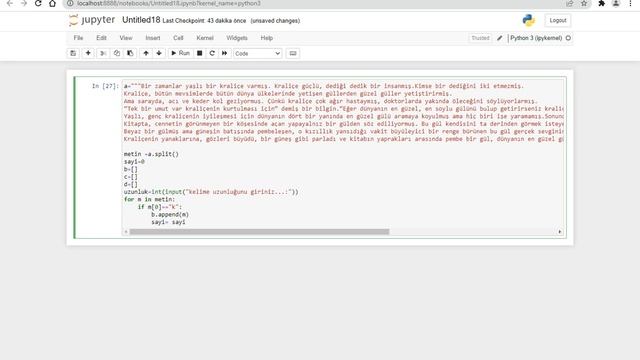Open the View menu

126,38
